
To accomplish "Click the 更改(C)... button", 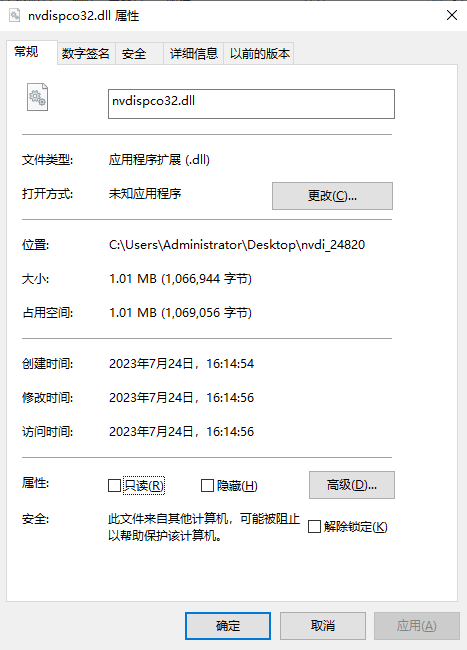I will (332, 196).
